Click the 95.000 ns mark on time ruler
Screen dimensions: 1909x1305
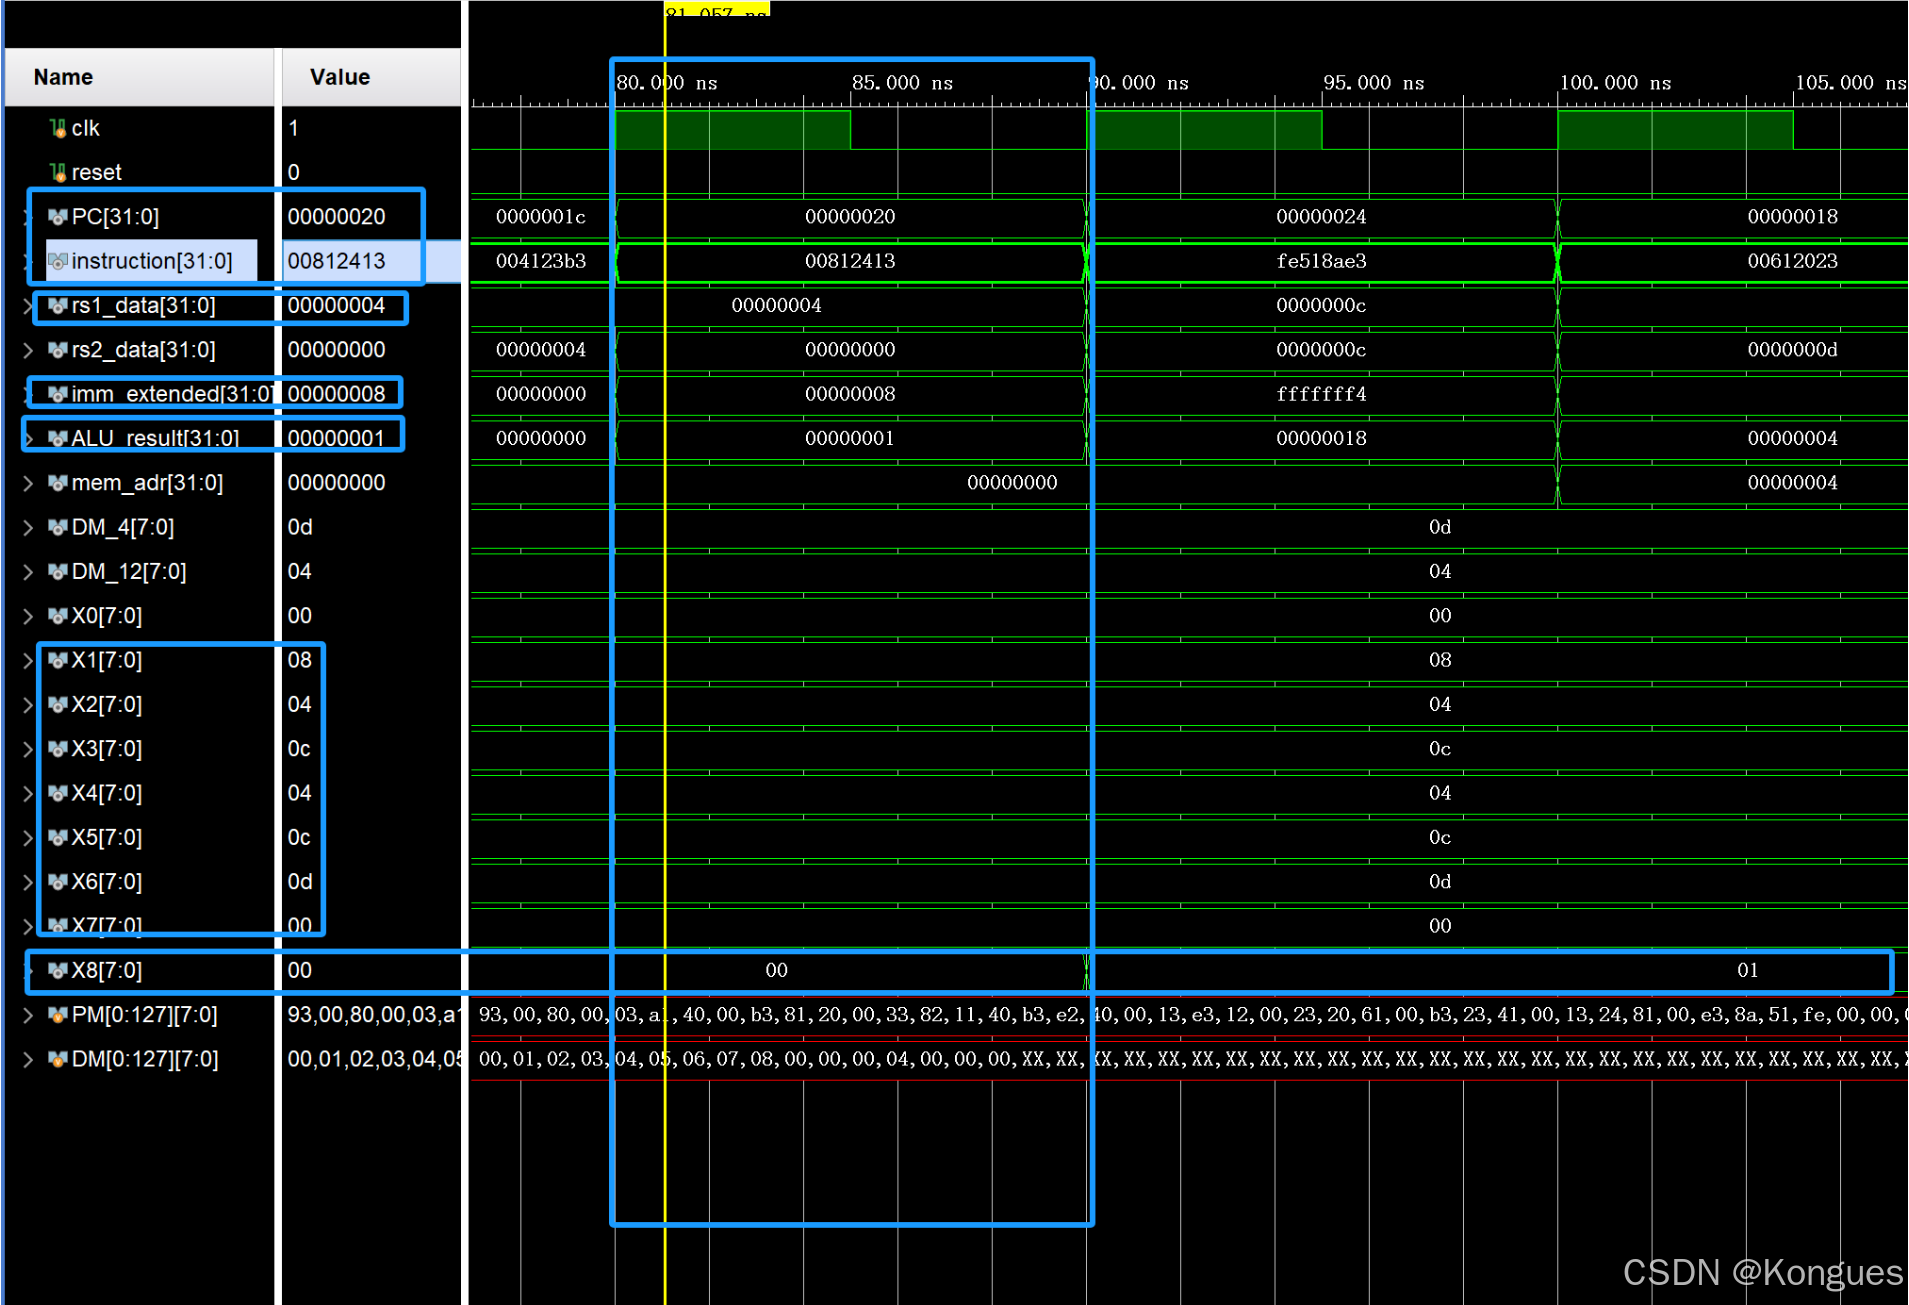coord(1373,83)
